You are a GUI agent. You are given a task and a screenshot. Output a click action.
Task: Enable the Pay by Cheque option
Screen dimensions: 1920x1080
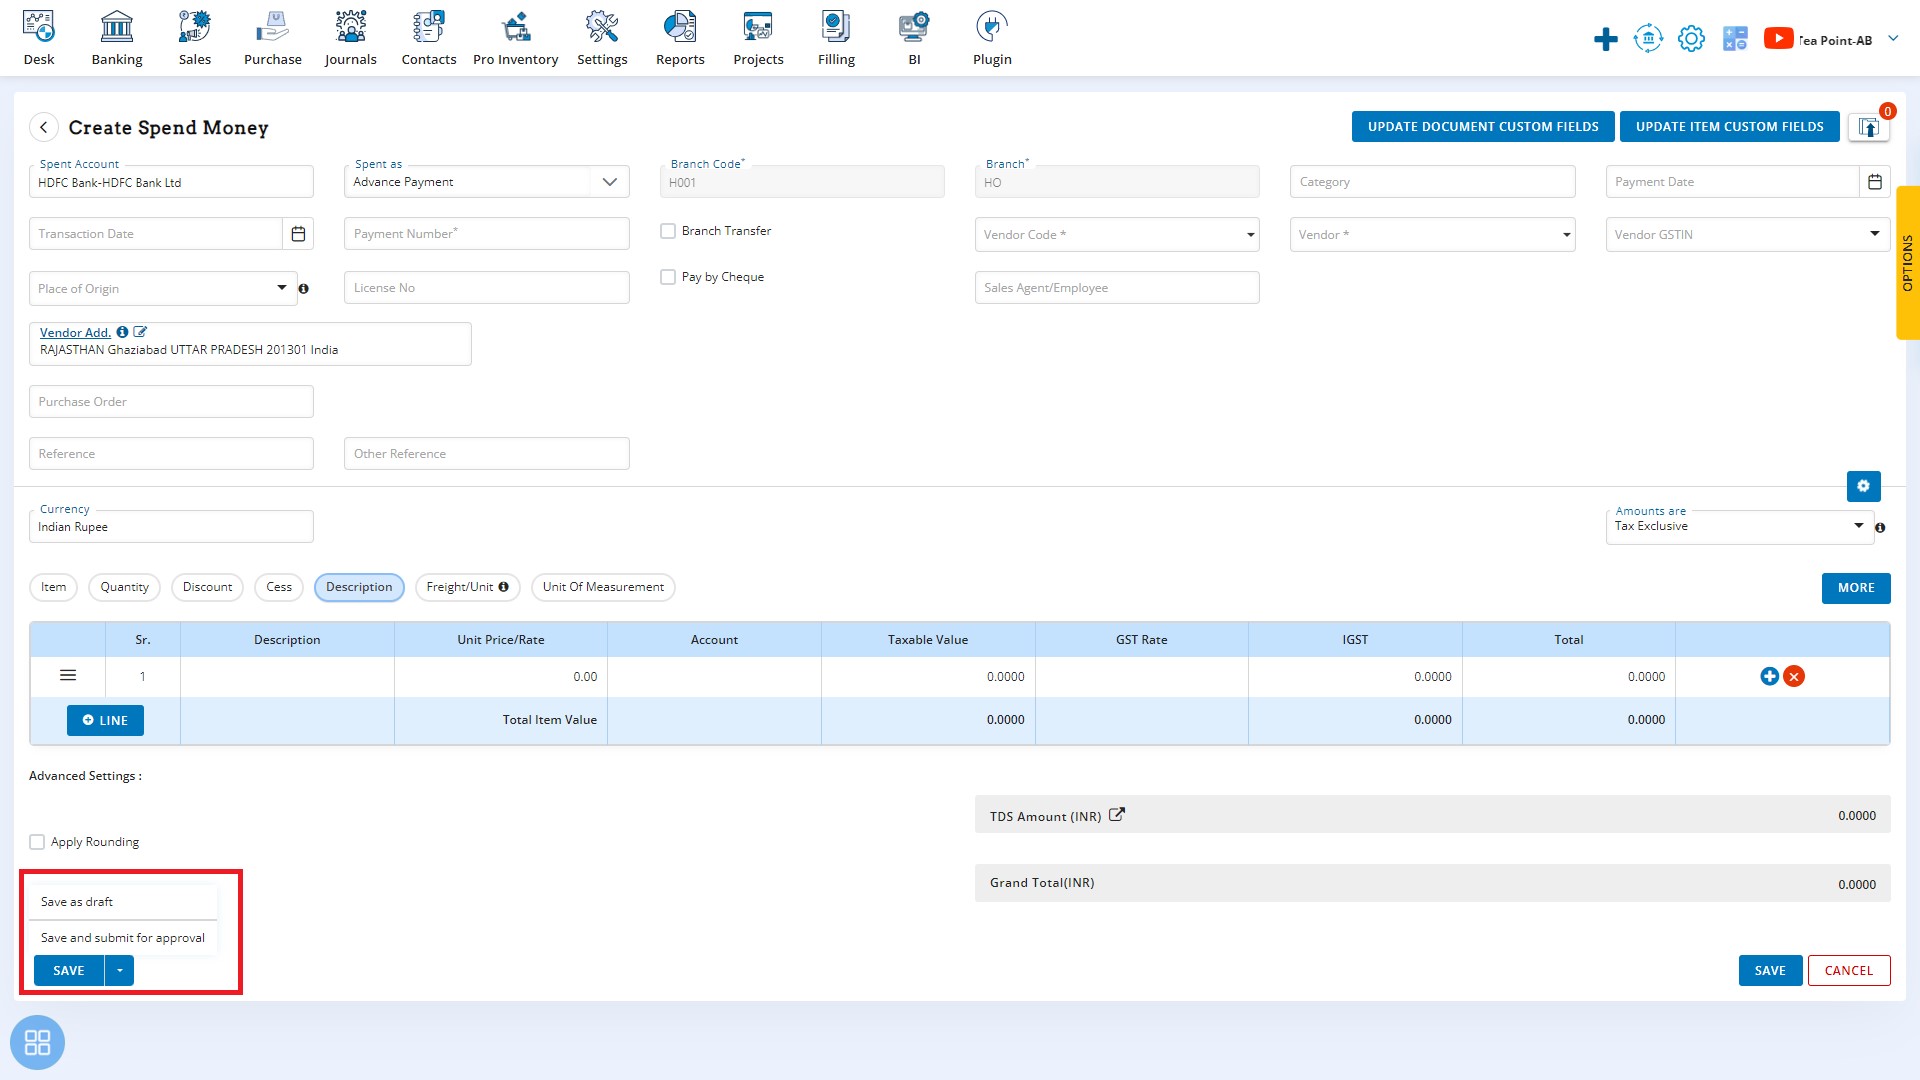(669, 277)
